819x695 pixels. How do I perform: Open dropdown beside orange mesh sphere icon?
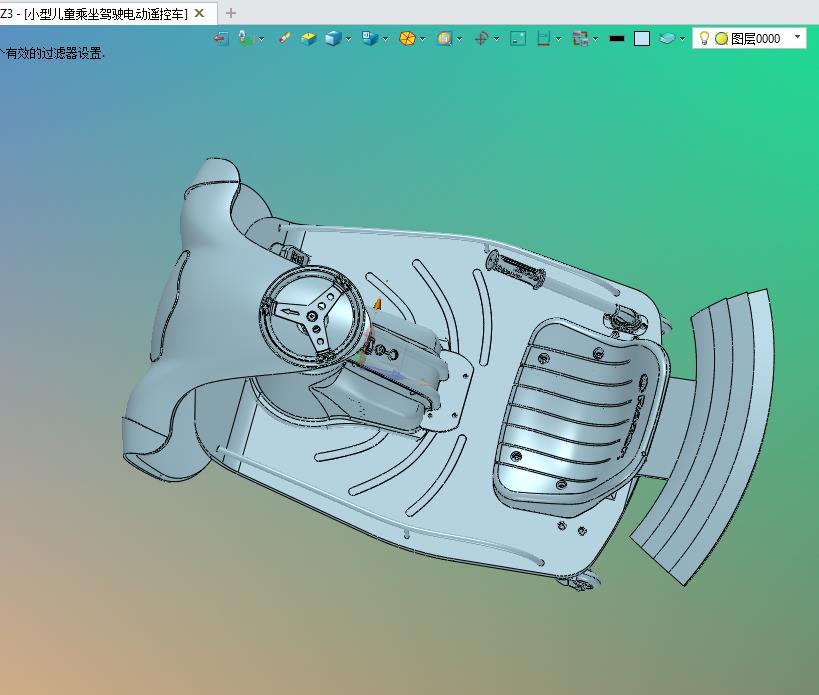click(422, 39)
